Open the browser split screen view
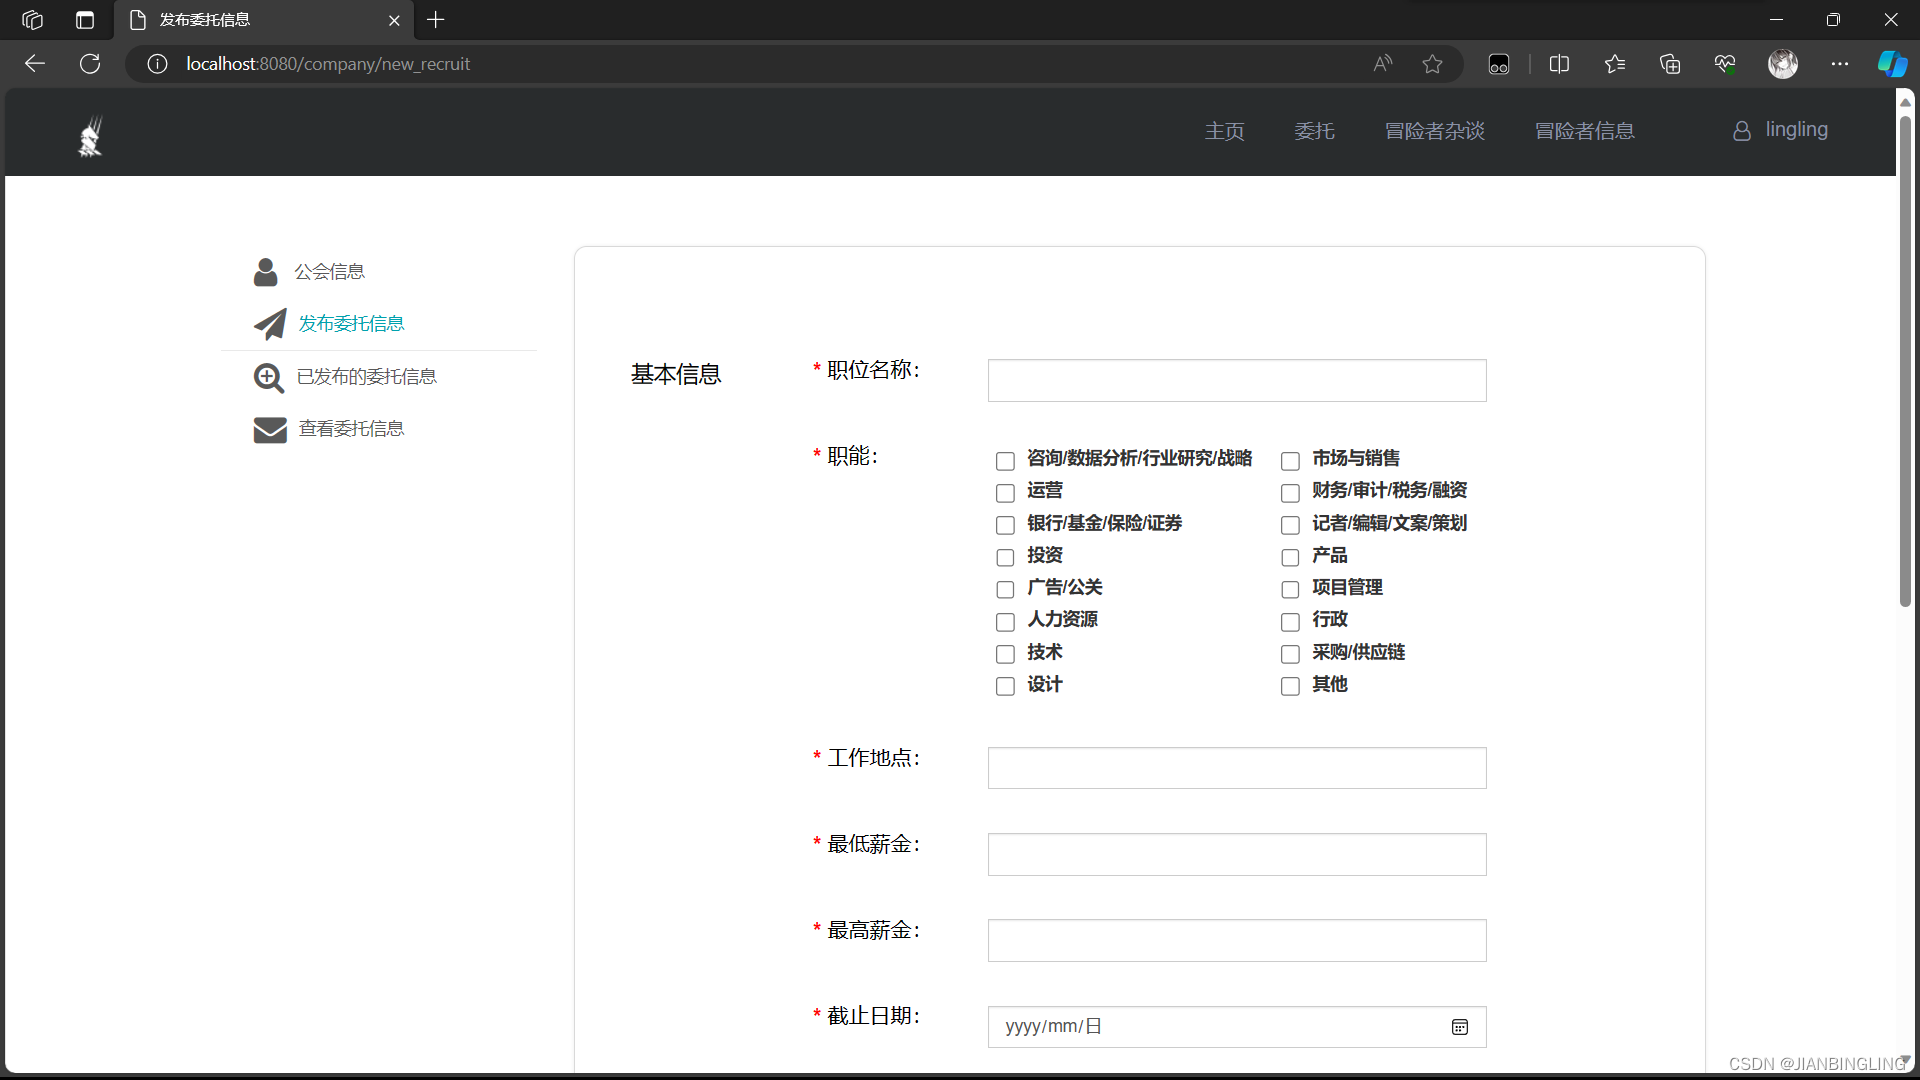The image size is (1920, 1080). pos(1559,64)
